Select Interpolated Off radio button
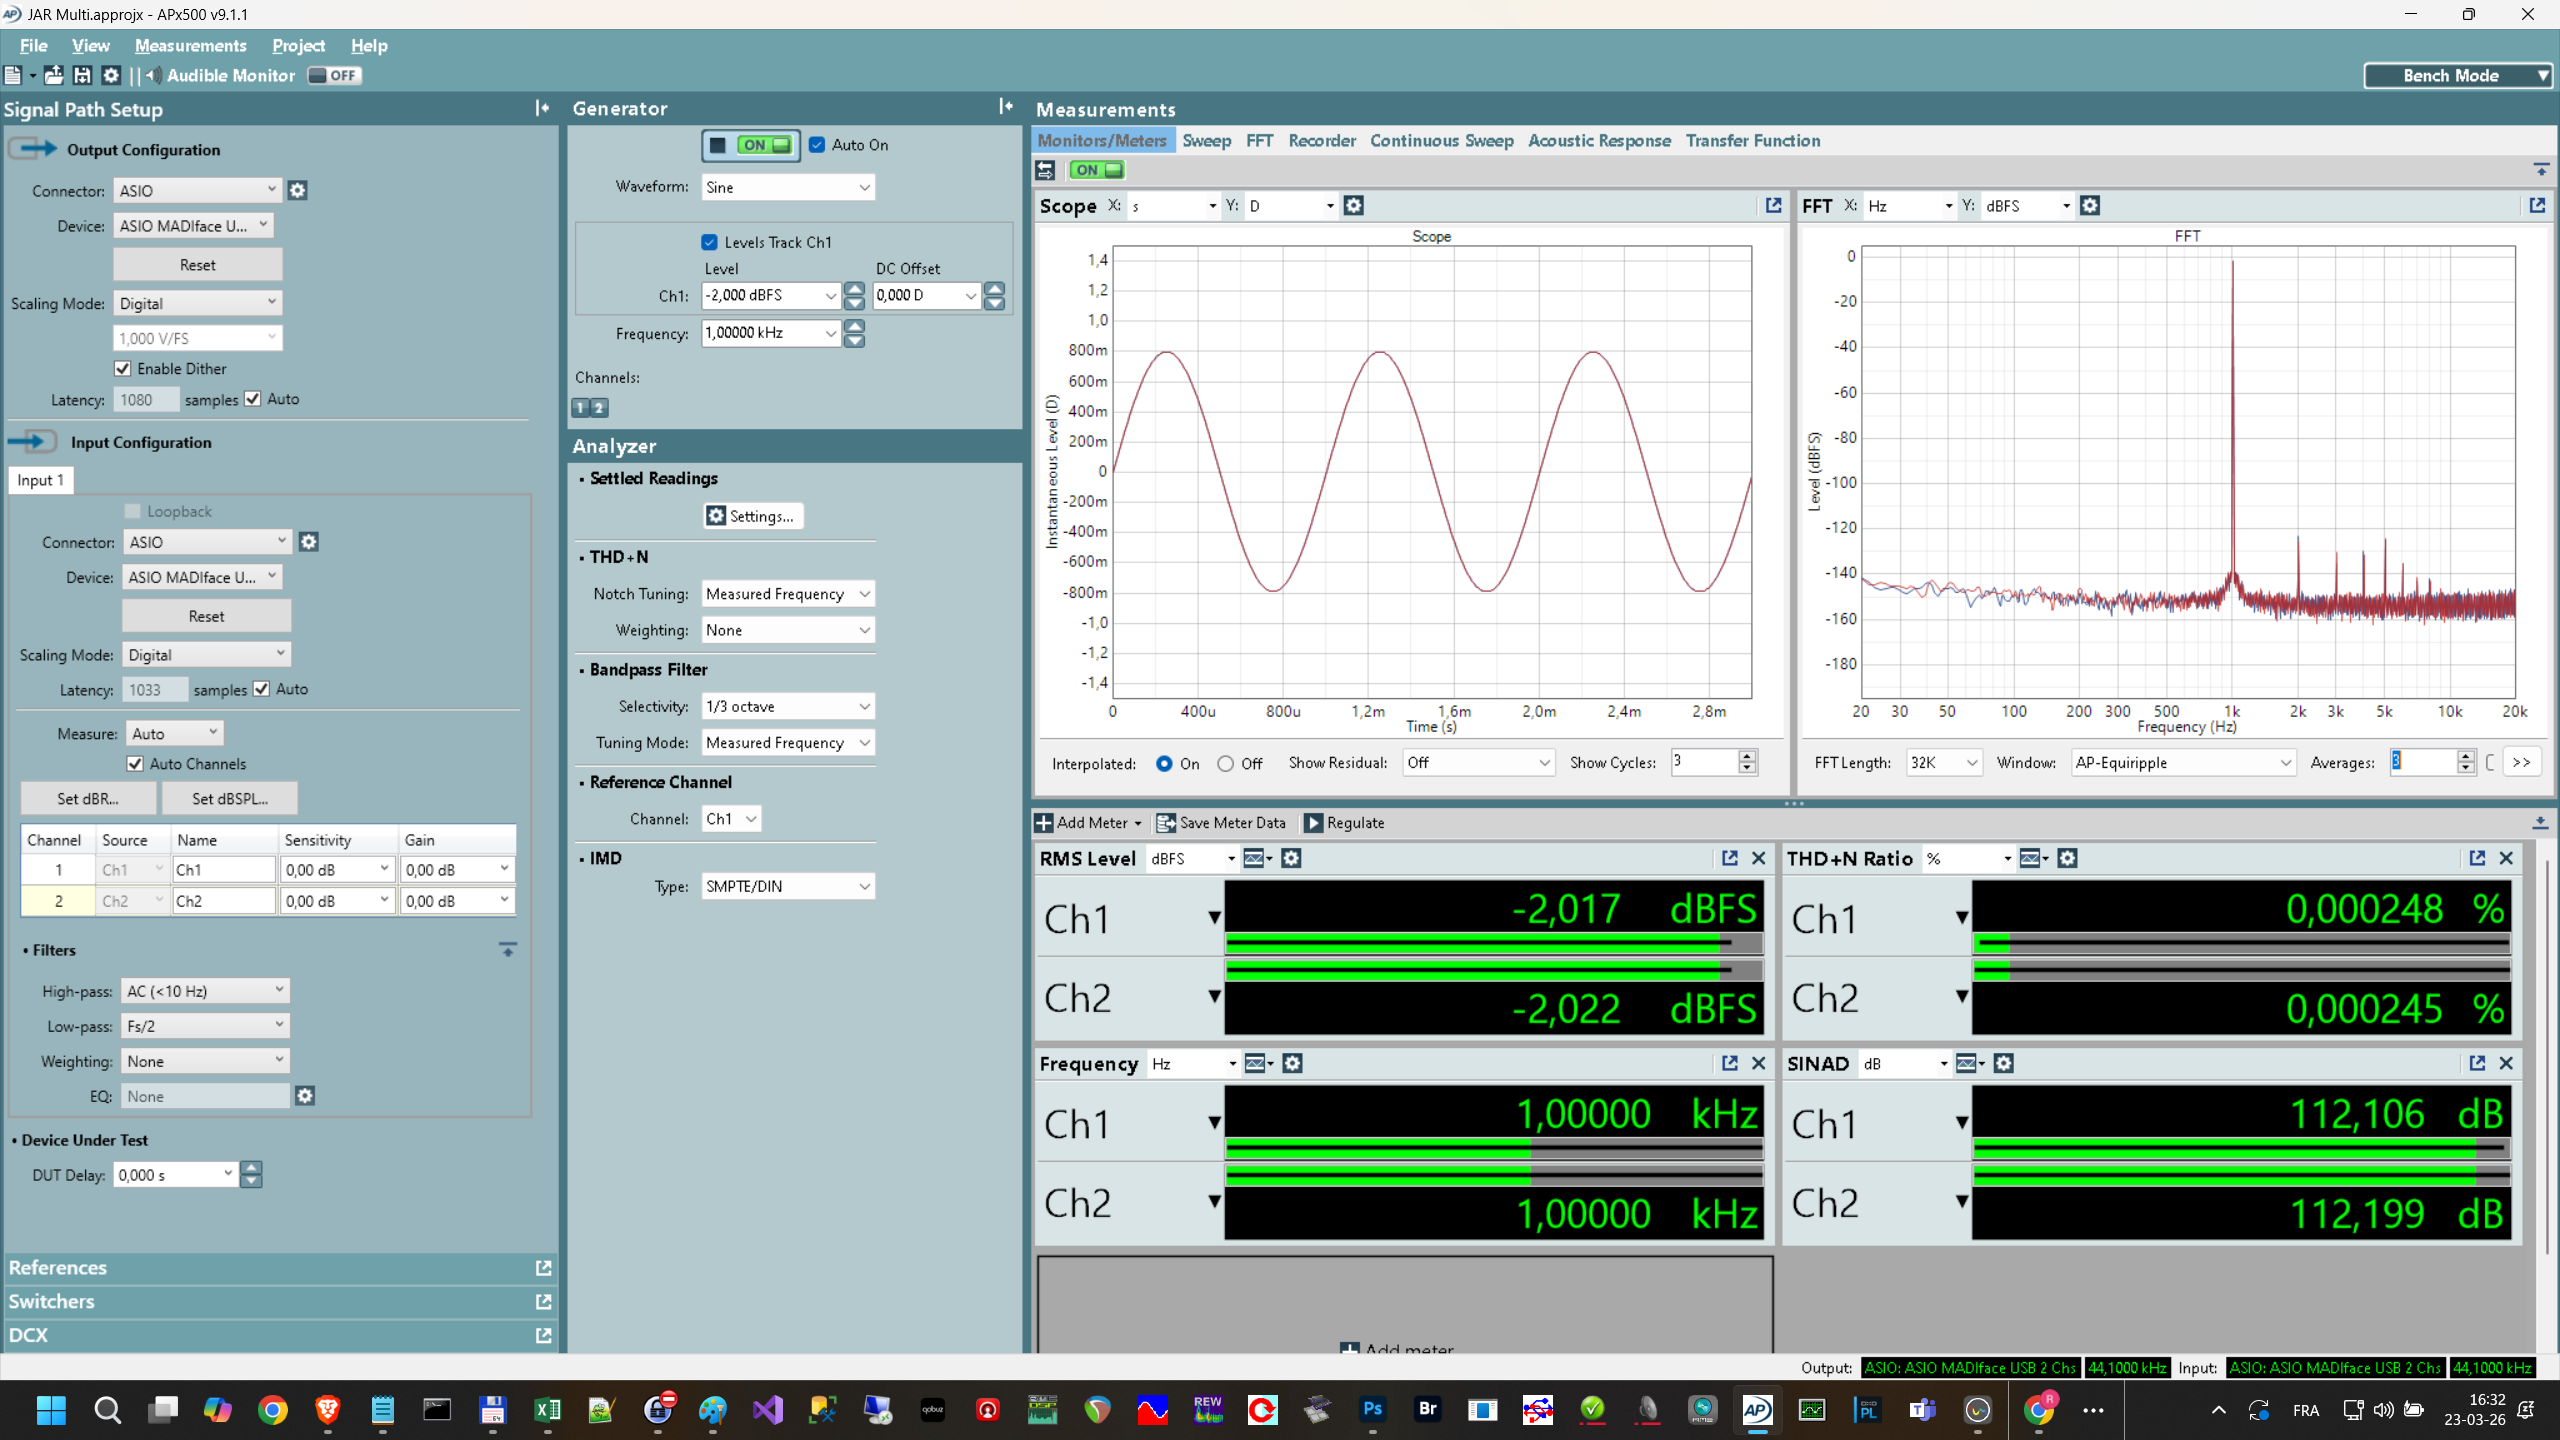Screen dimensions: 2560x1440 1225,763
